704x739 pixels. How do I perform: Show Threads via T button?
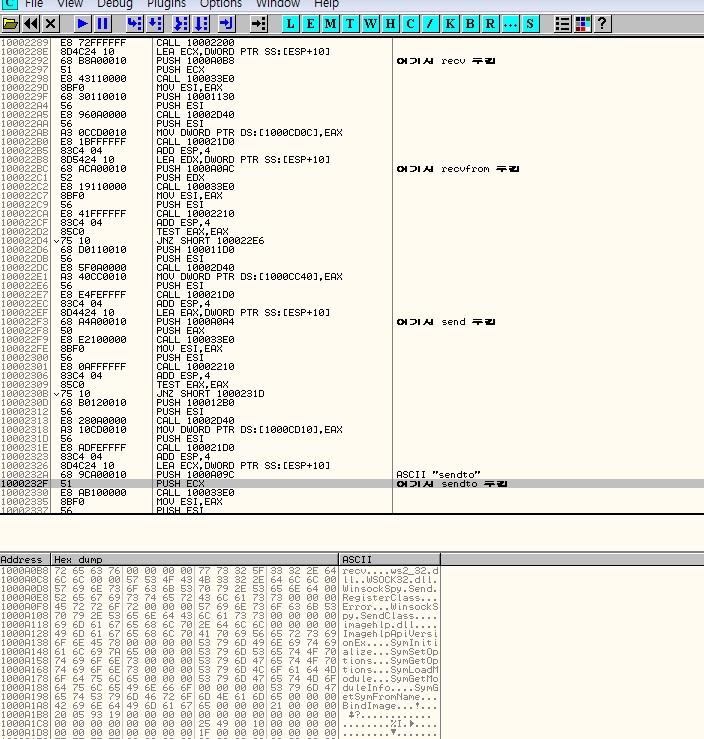coord(350,24)
